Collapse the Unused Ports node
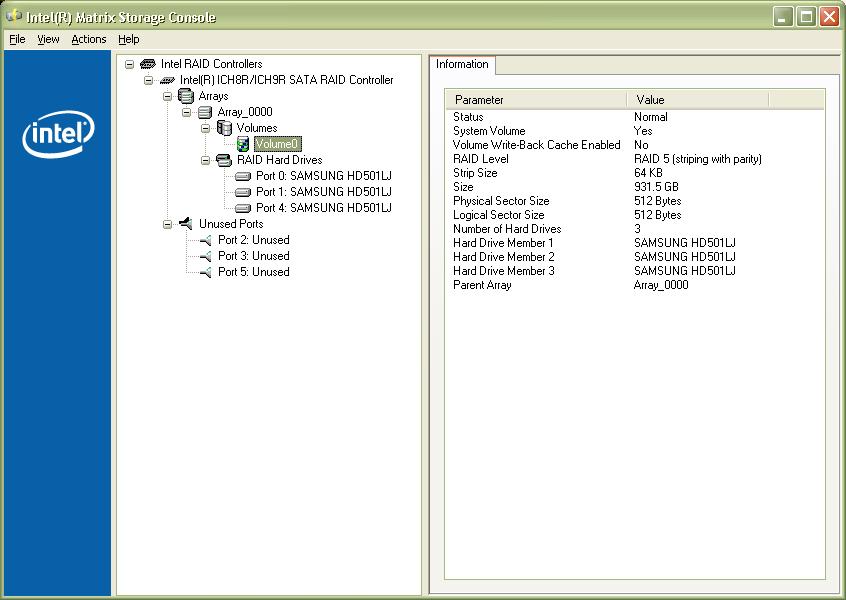 (168, 224)
